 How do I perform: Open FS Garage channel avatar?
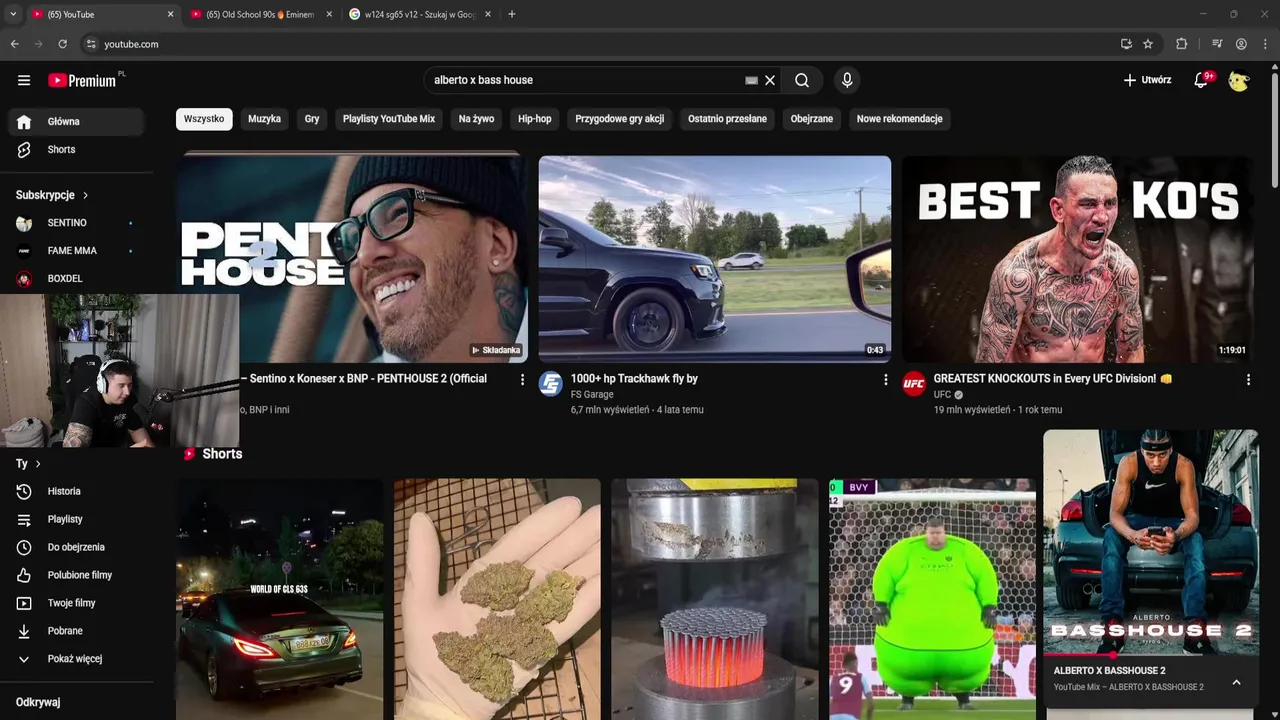(551, 384)
